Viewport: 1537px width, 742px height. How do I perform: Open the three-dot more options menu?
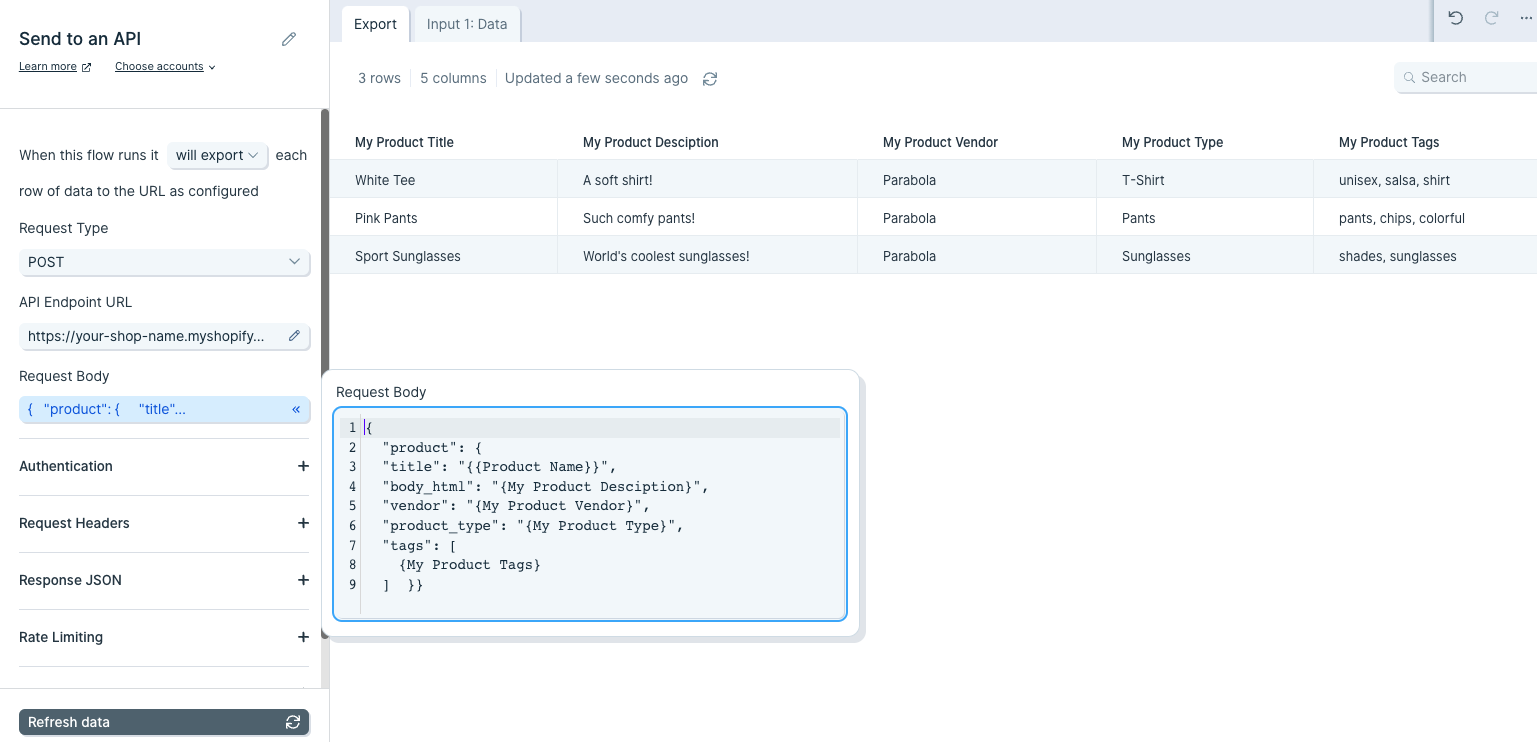pyautogui.click(x=1526, y=18)
